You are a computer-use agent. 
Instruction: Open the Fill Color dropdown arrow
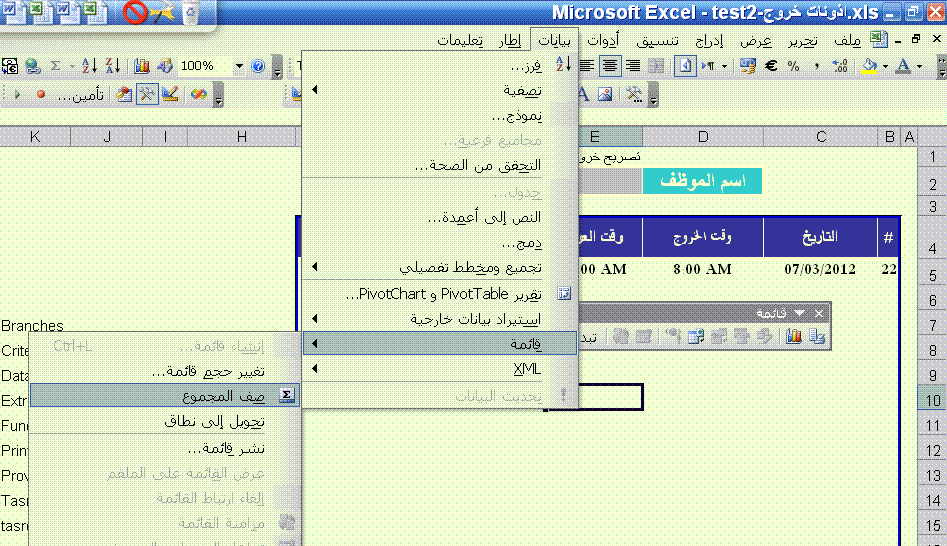(885, 66)
